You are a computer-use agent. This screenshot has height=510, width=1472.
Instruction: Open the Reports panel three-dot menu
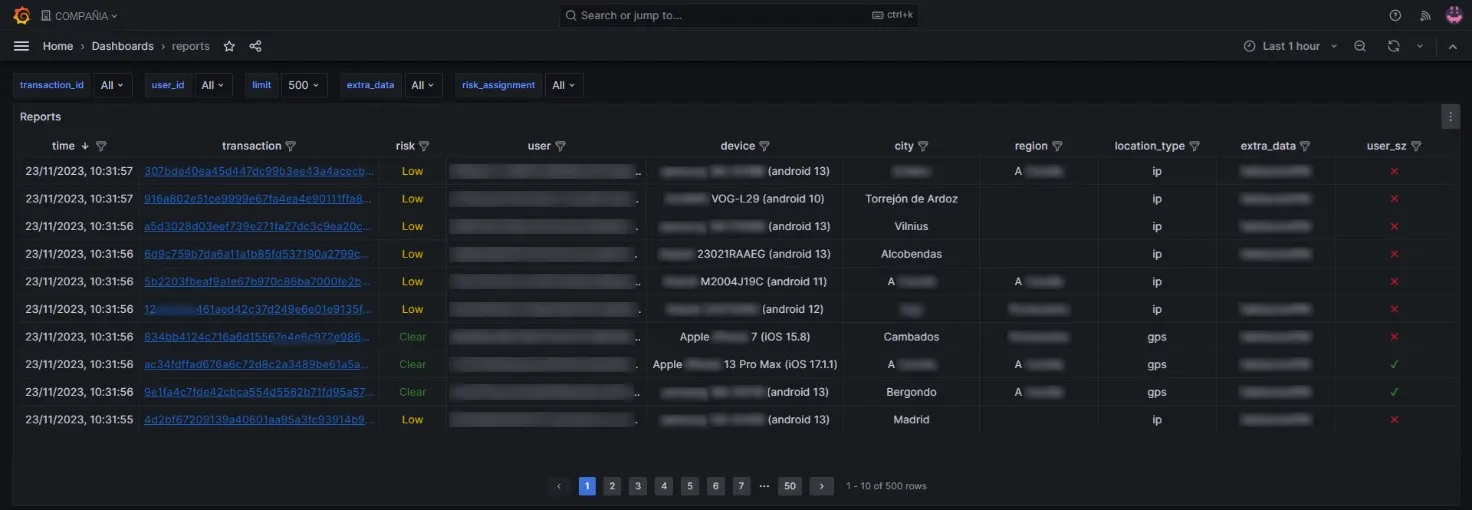[x=1450, y=117]
